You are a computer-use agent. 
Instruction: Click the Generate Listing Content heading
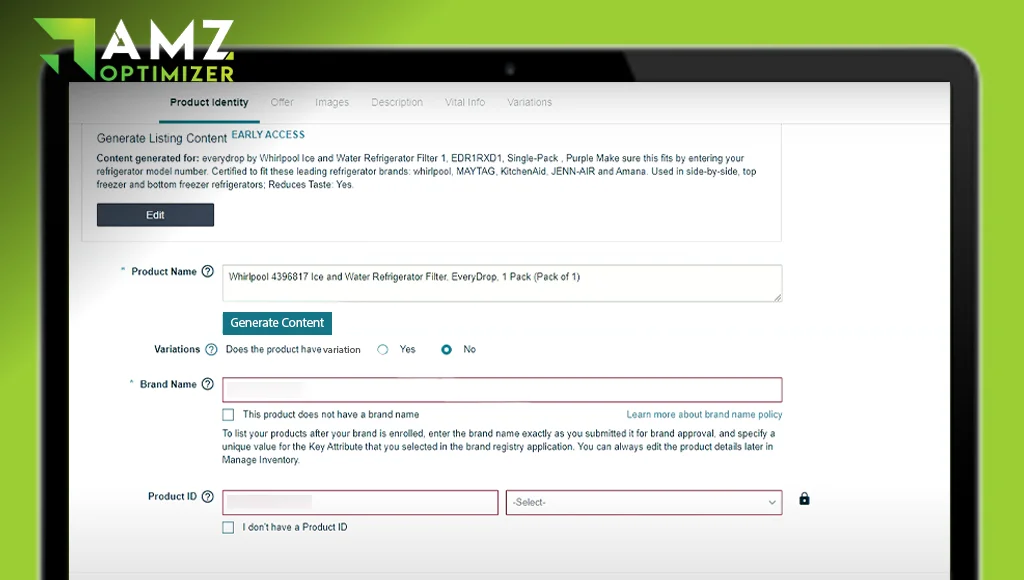point(162,138)
